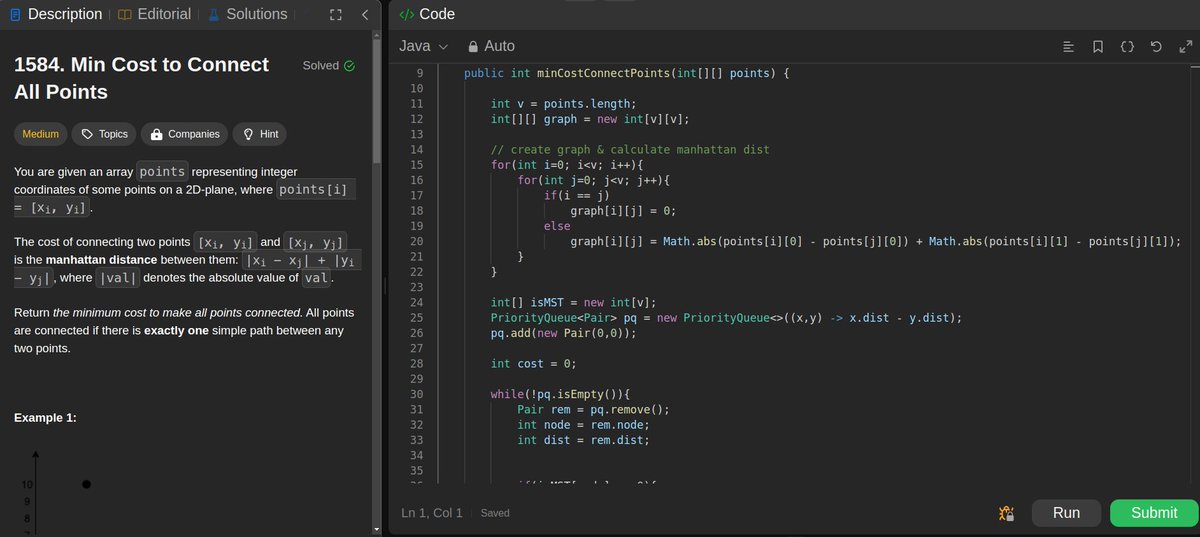Click the Saved status text
Screen dimensions: 1200x537
[495, 513]
